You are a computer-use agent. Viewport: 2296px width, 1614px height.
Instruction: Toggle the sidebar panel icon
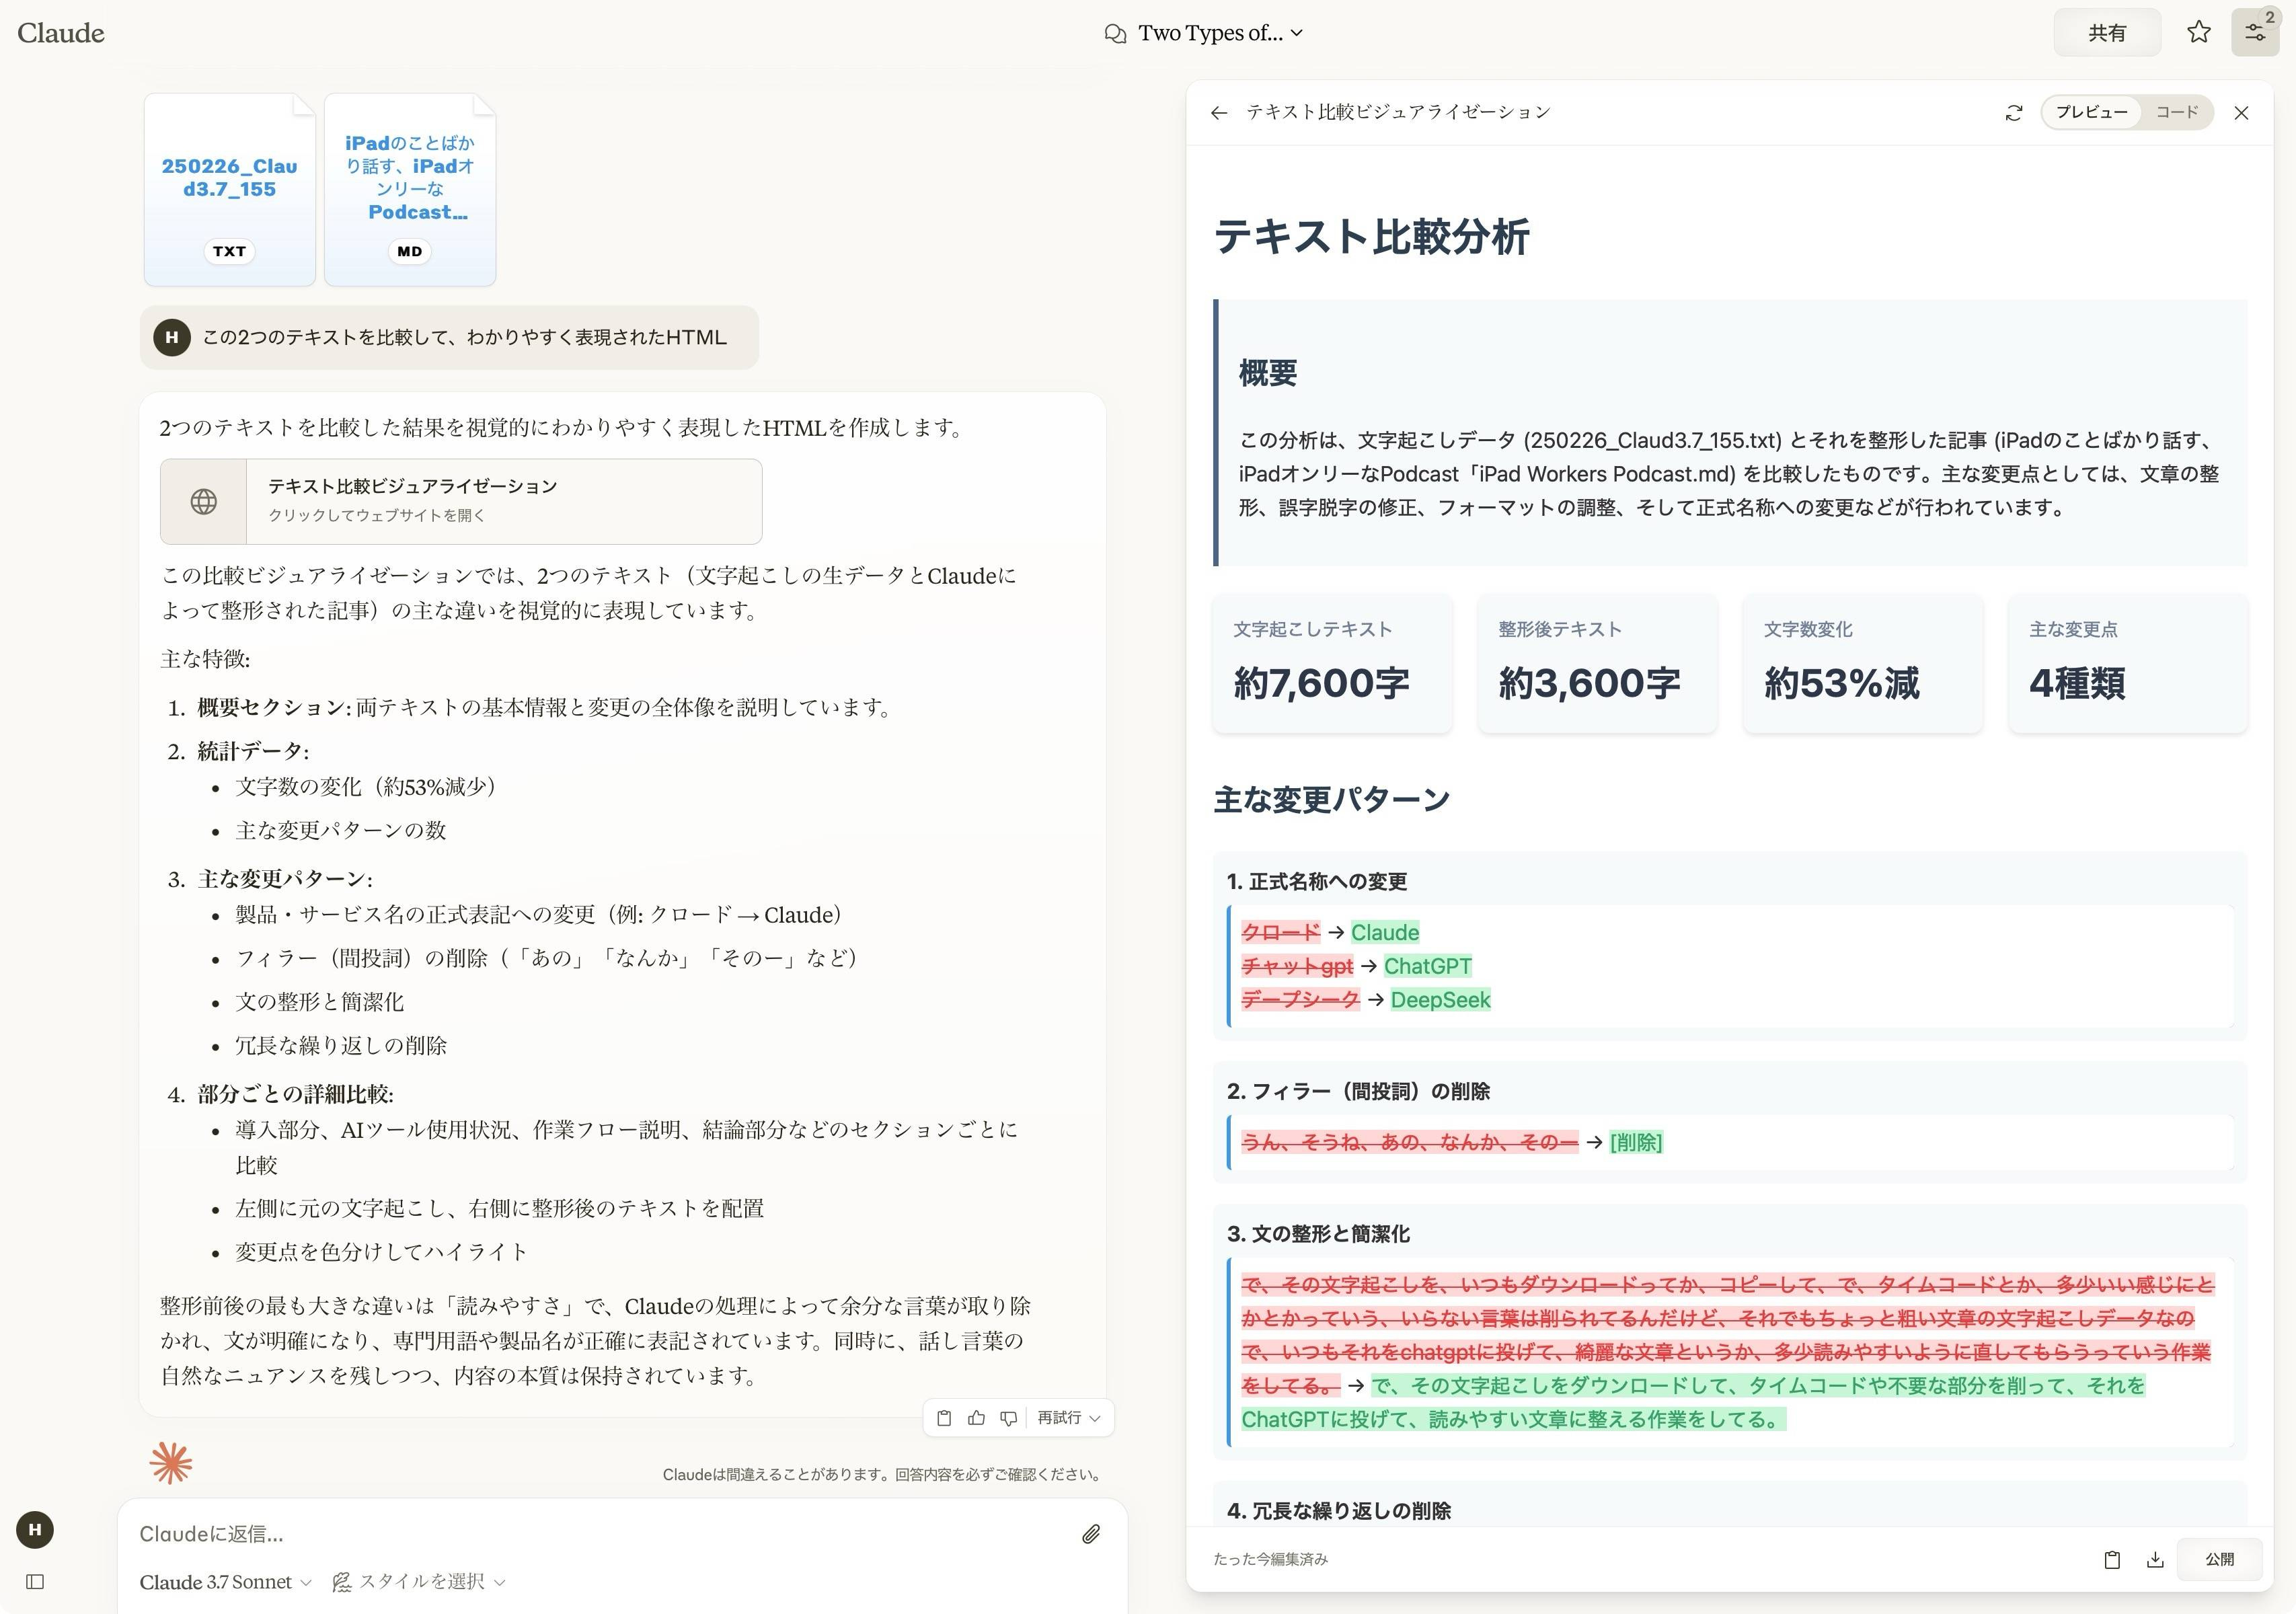click(35, 1582)
